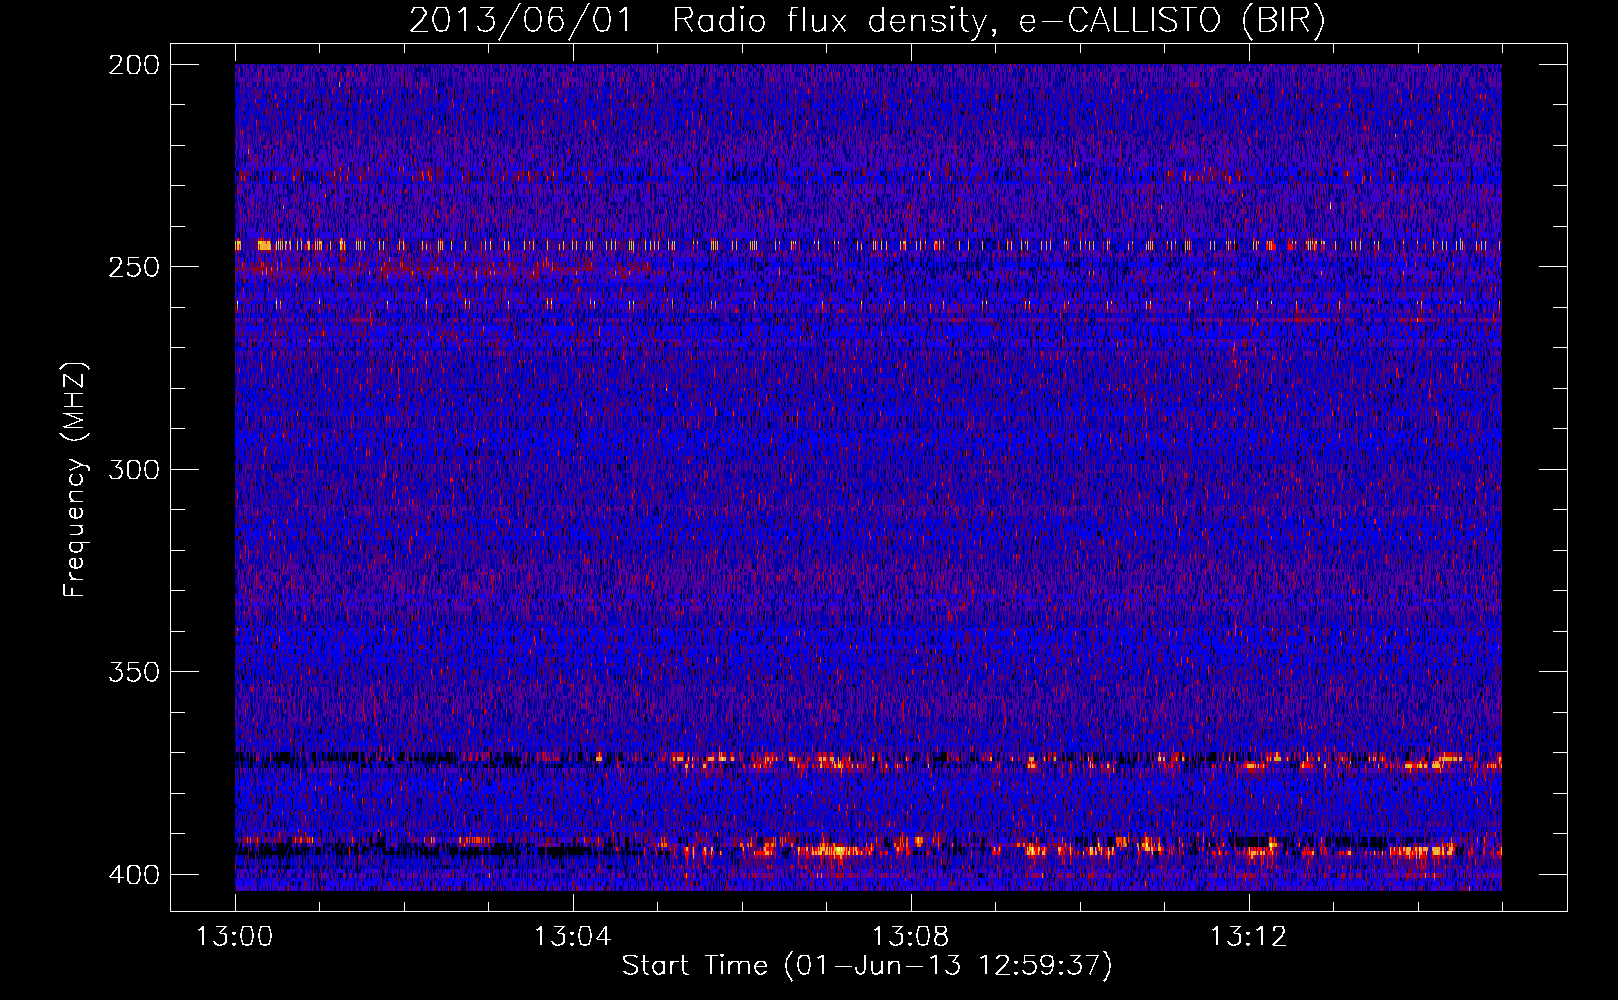Click the 300 frequency tick label
1618x1000 pixels.
[x=134, y=470]
